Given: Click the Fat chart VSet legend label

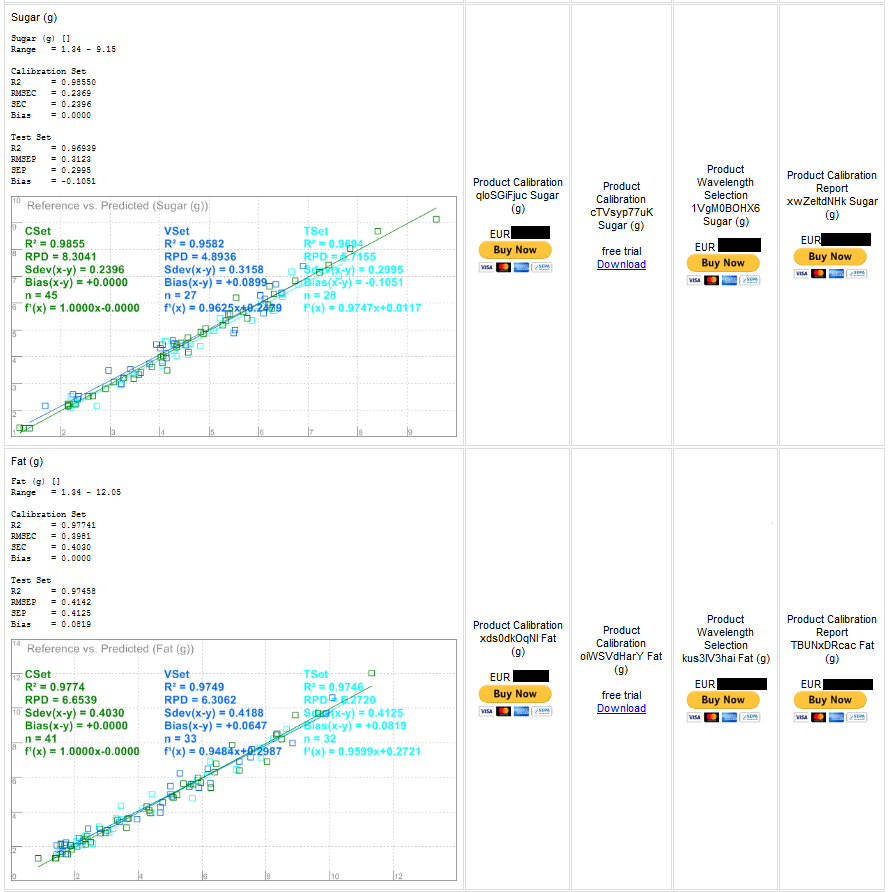Looking at the screenshot, I should pyautogui.click(x=176, y=674).
